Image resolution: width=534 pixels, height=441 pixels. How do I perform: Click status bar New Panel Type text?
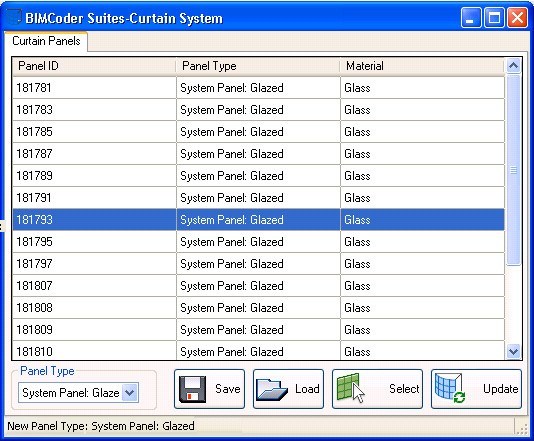(101, 426)
